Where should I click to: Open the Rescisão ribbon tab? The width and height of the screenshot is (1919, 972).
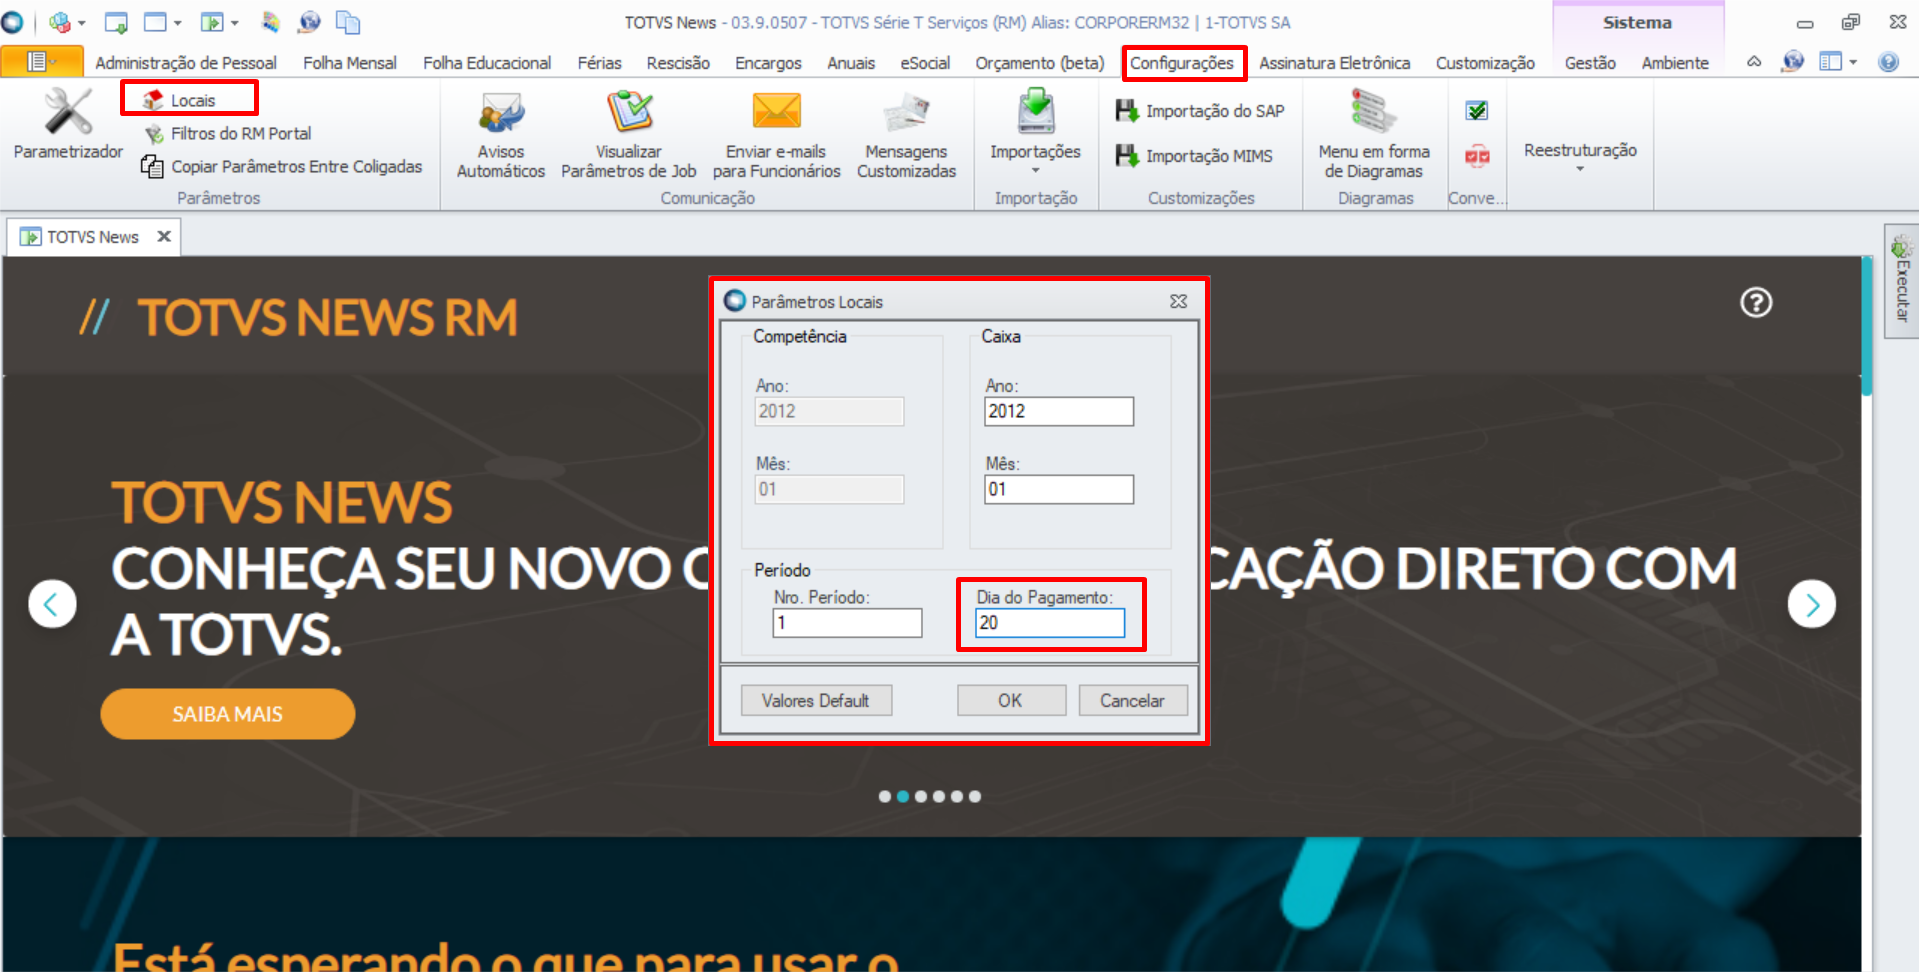(678, 63)
